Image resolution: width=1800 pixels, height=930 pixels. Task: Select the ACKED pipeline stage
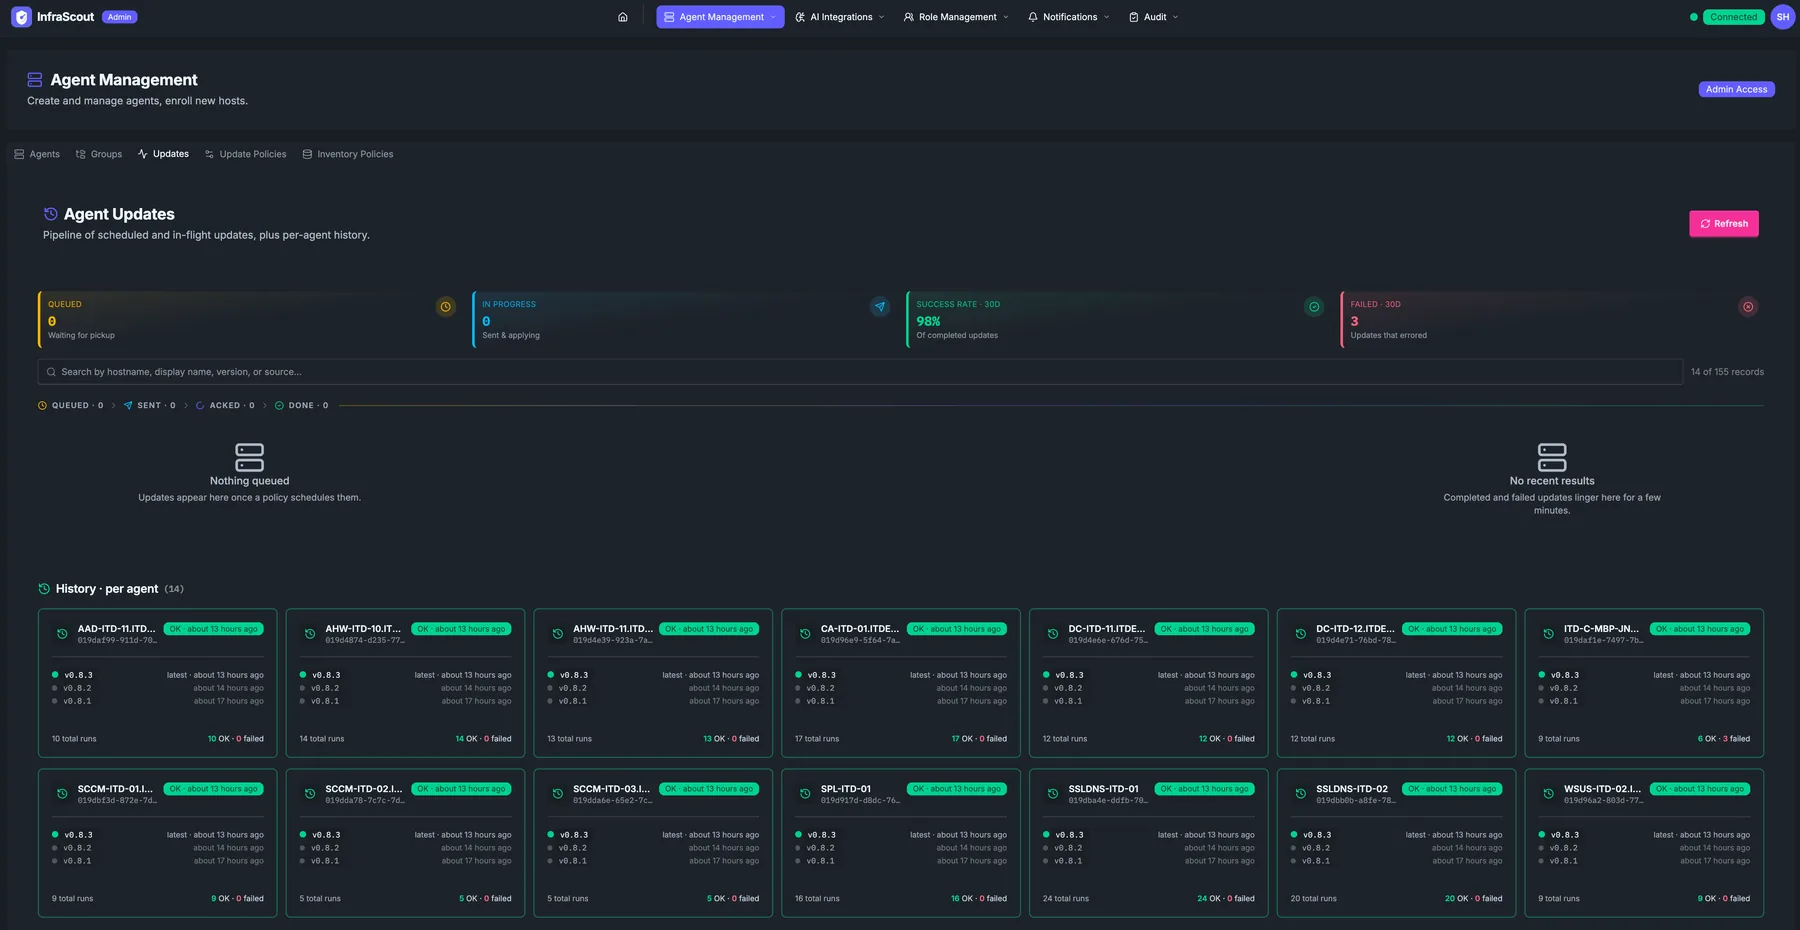(x=225, y=406)
